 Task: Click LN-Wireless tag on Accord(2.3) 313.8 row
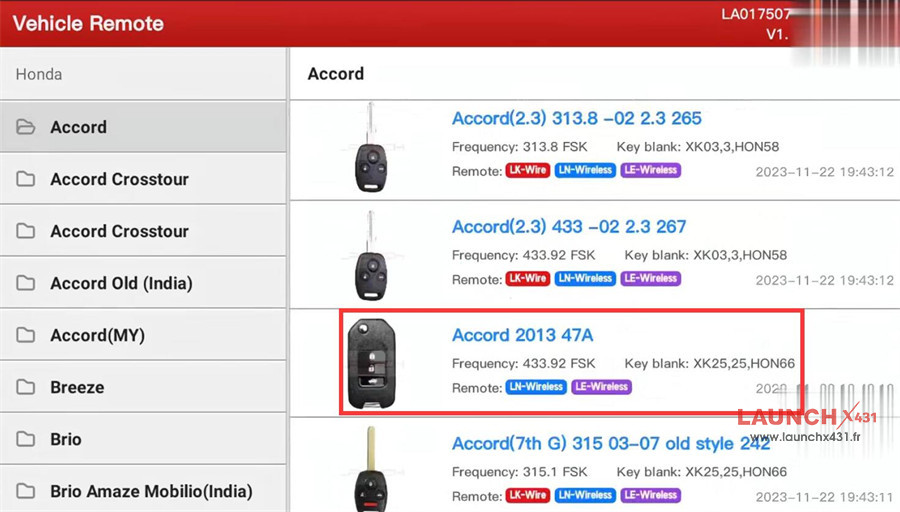tap(585, 170)
